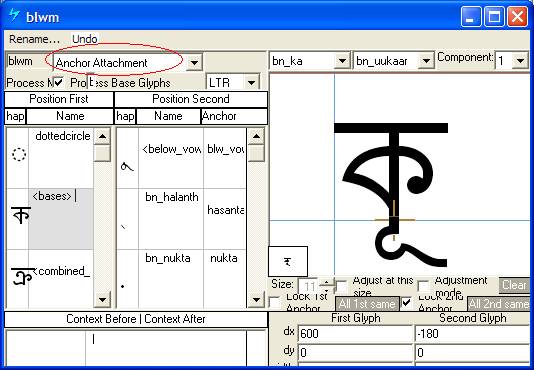534x370 pixels.
Task: Select the below vowel glyph icon
Action: (127, 167)
